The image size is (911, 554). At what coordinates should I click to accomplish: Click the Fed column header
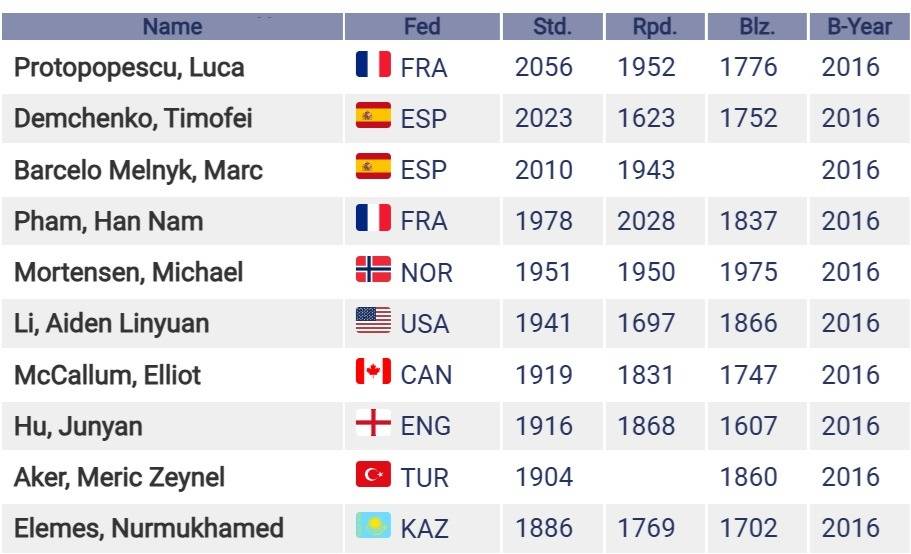click(x=422, y=27)
